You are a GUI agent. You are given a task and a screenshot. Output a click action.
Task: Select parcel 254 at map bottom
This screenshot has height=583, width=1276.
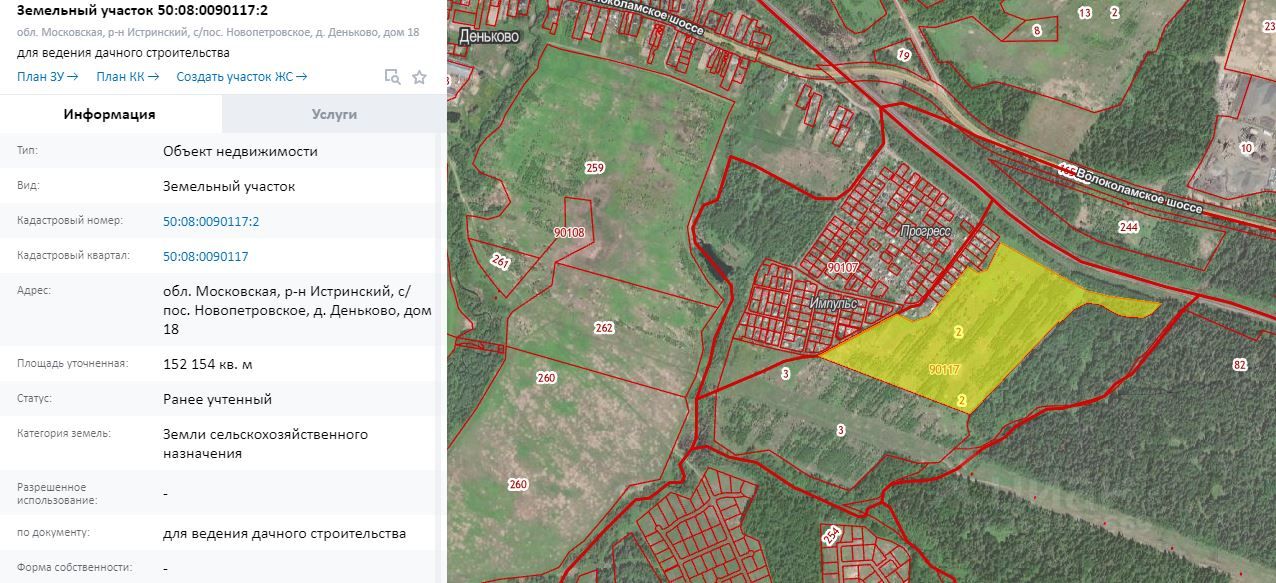(831, 537)
